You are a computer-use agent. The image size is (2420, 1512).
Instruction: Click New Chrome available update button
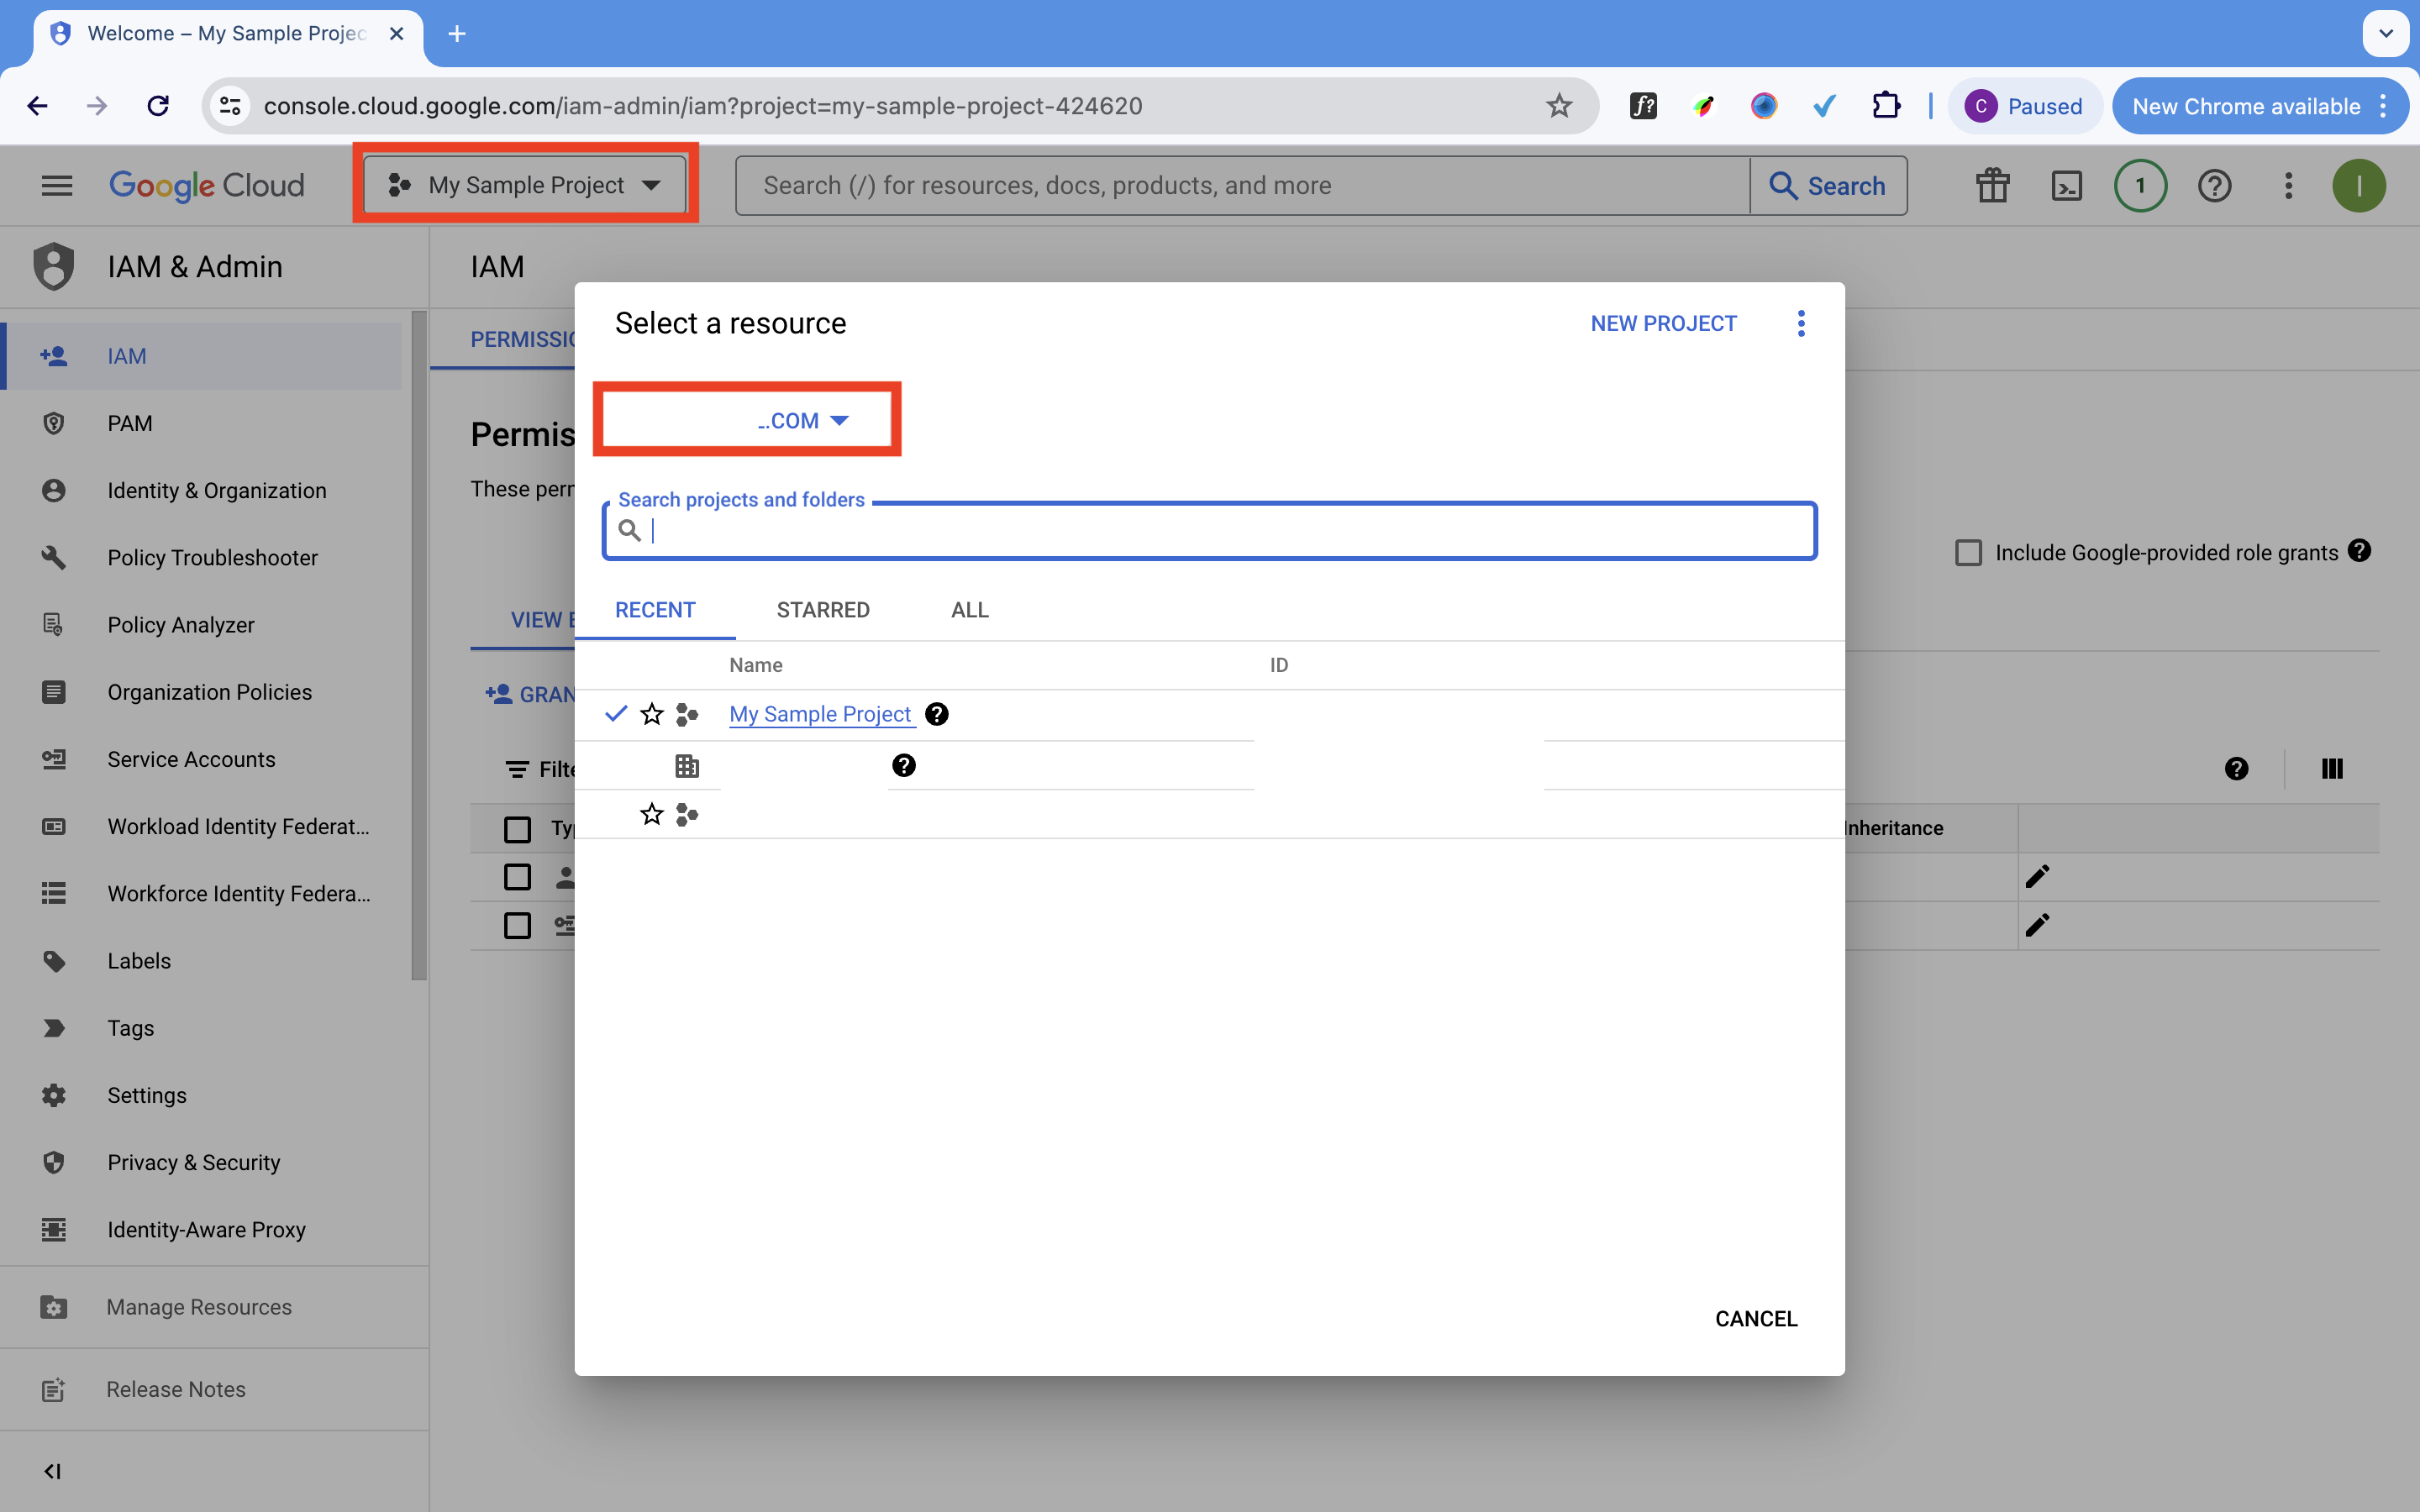(x=2259, y=106)
